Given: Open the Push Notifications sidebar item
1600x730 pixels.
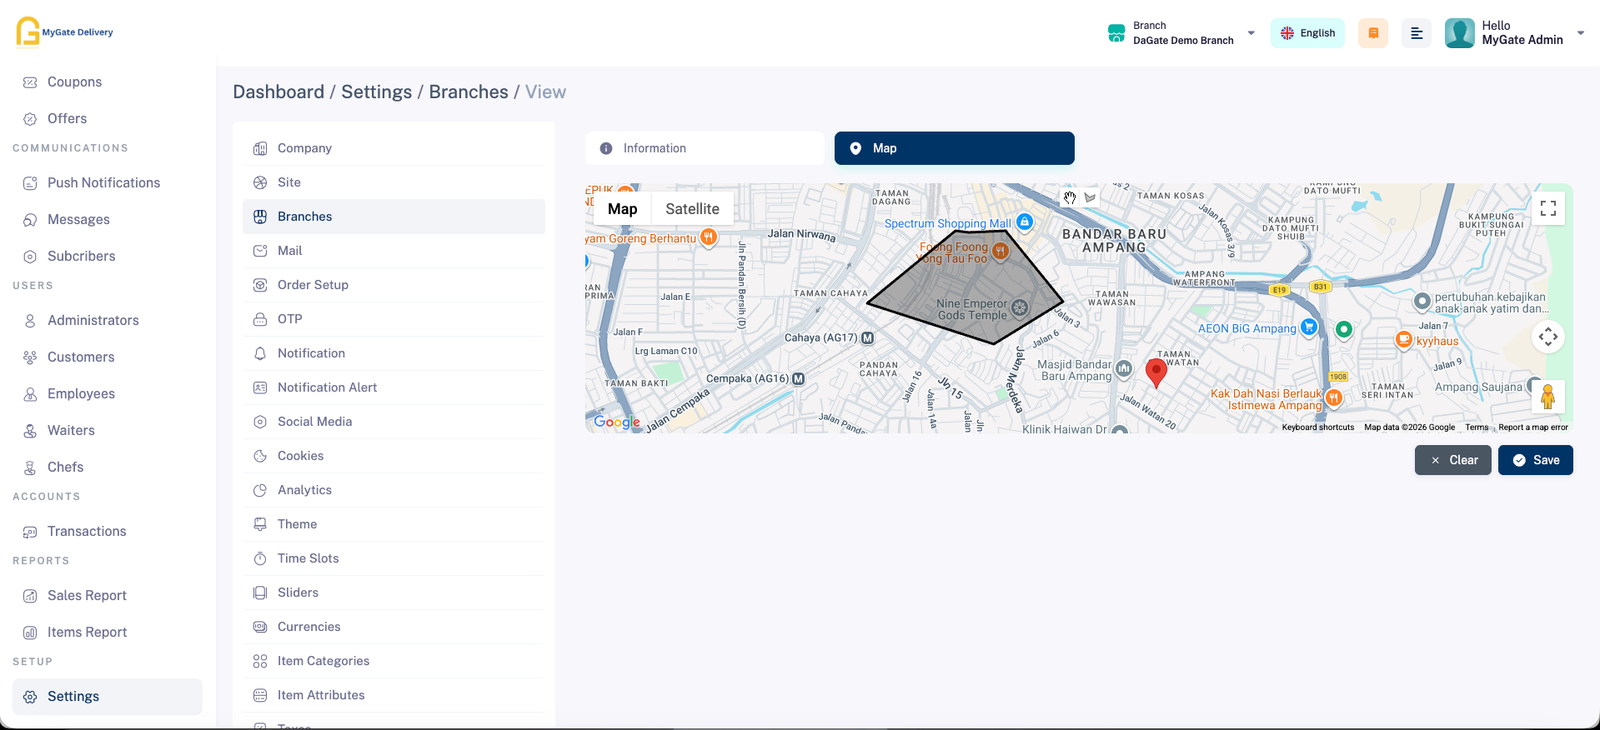Looking at the screenshot, I should [104, 183].
